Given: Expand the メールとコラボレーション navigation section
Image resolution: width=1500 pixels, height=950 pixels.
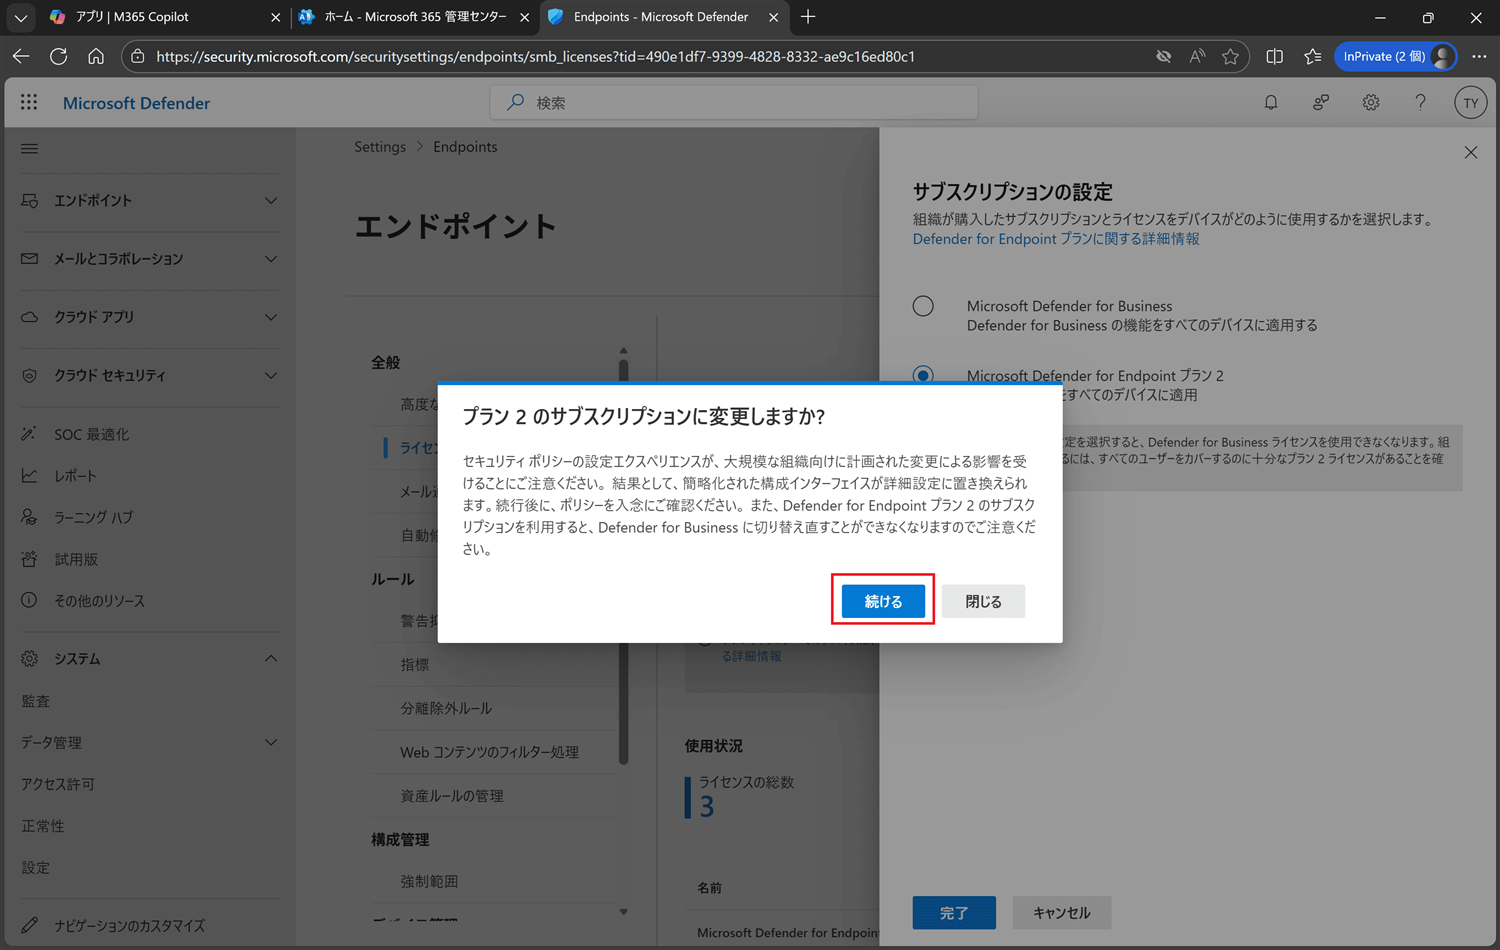Looking at the screenshot, I should point(271,259).
